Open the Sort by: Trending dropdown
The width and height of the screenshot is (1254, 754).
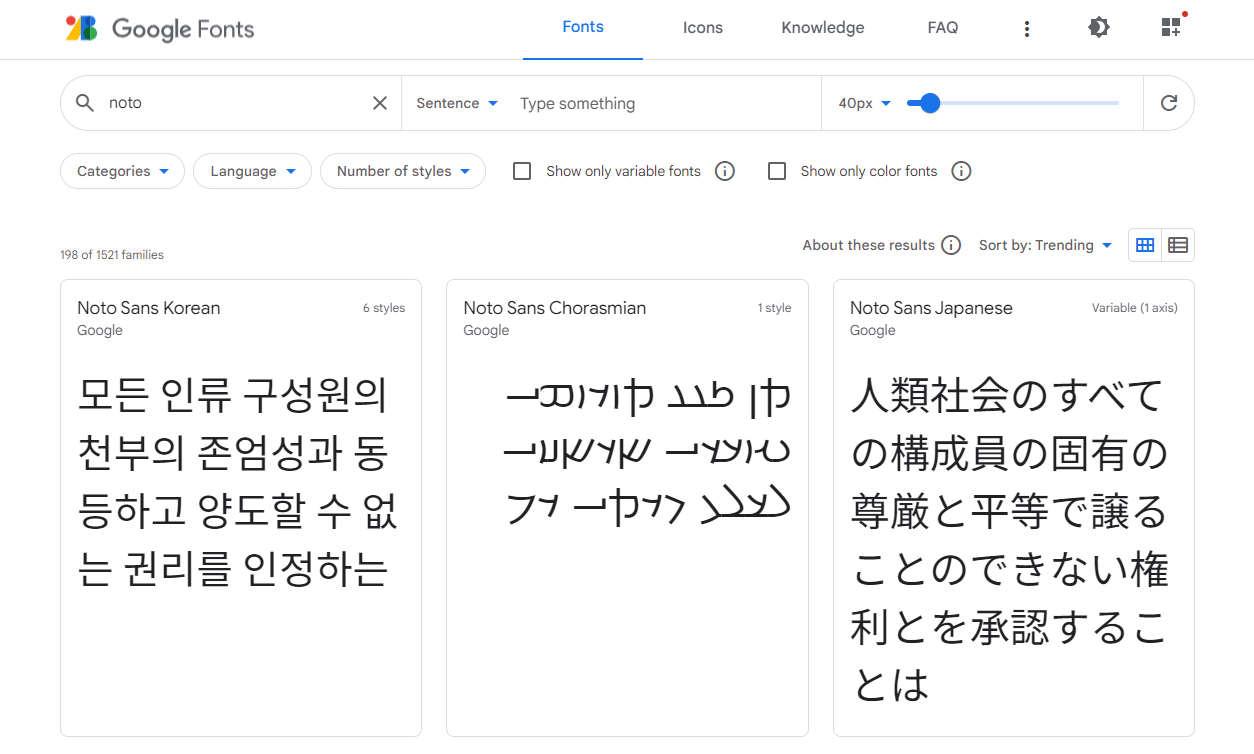pyautogui.click(x=1046, y=245)
